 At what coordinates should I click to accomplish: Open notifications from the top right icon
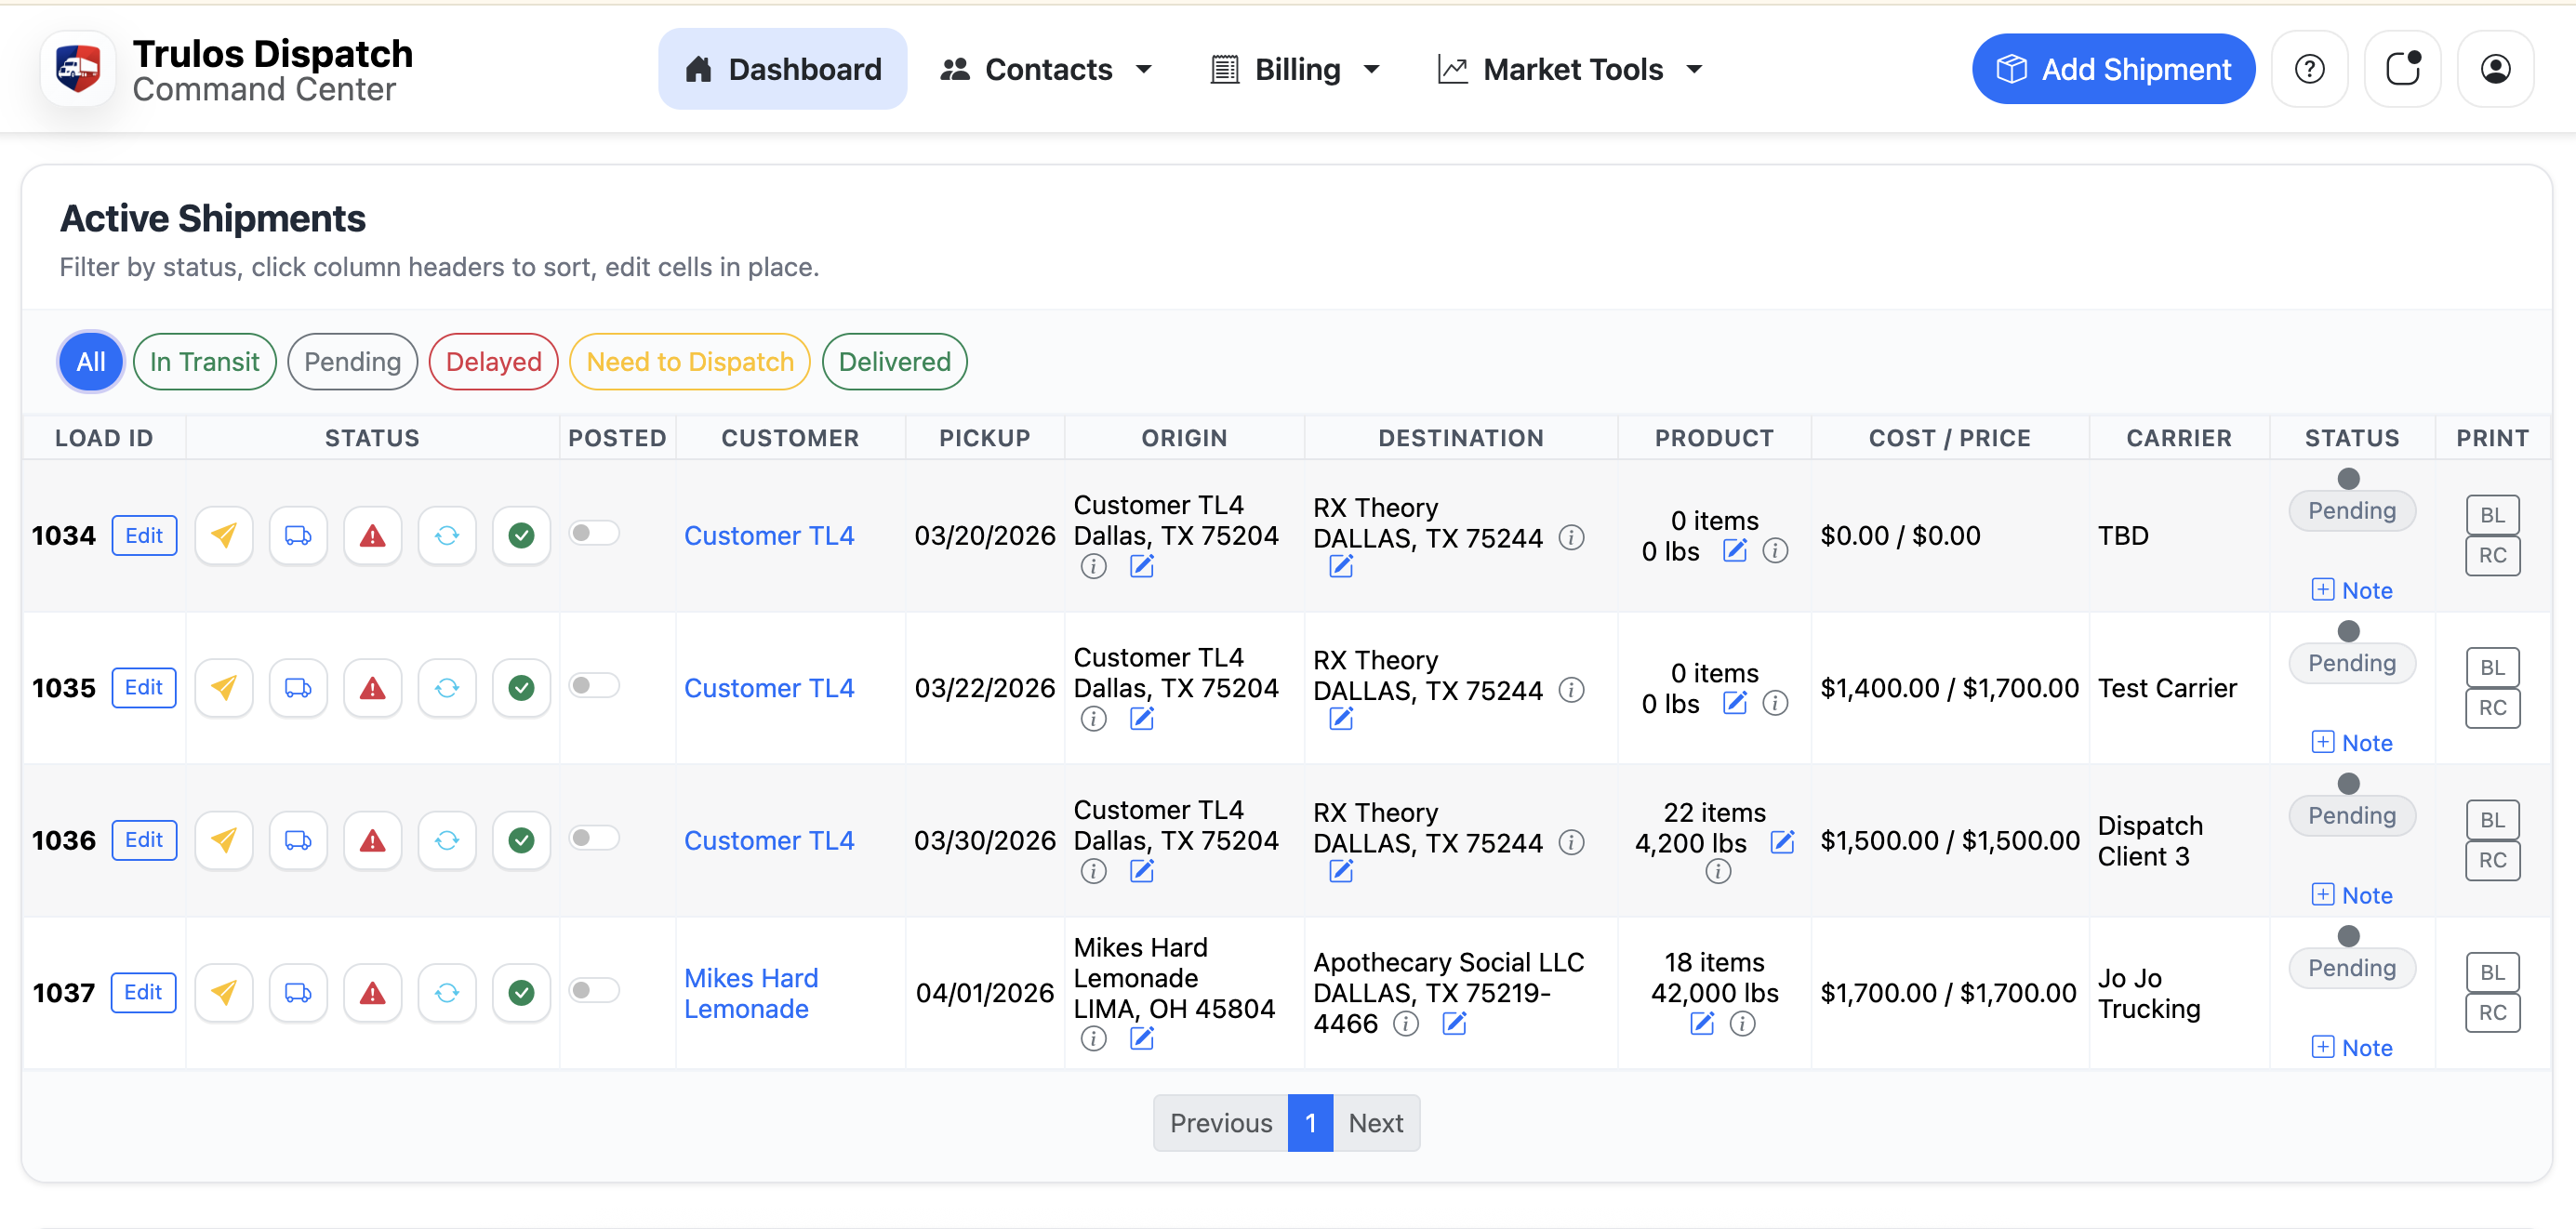coord(2403,68)
